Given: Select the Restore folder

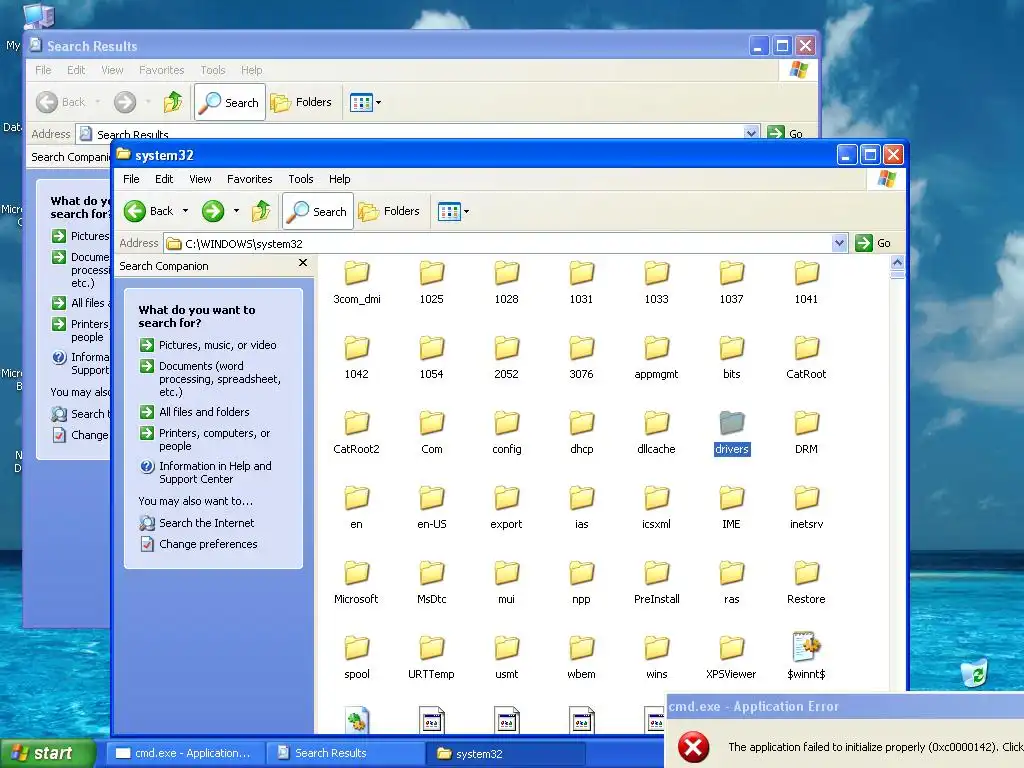Looking at the screenshot, I should [x=807, y=583].
